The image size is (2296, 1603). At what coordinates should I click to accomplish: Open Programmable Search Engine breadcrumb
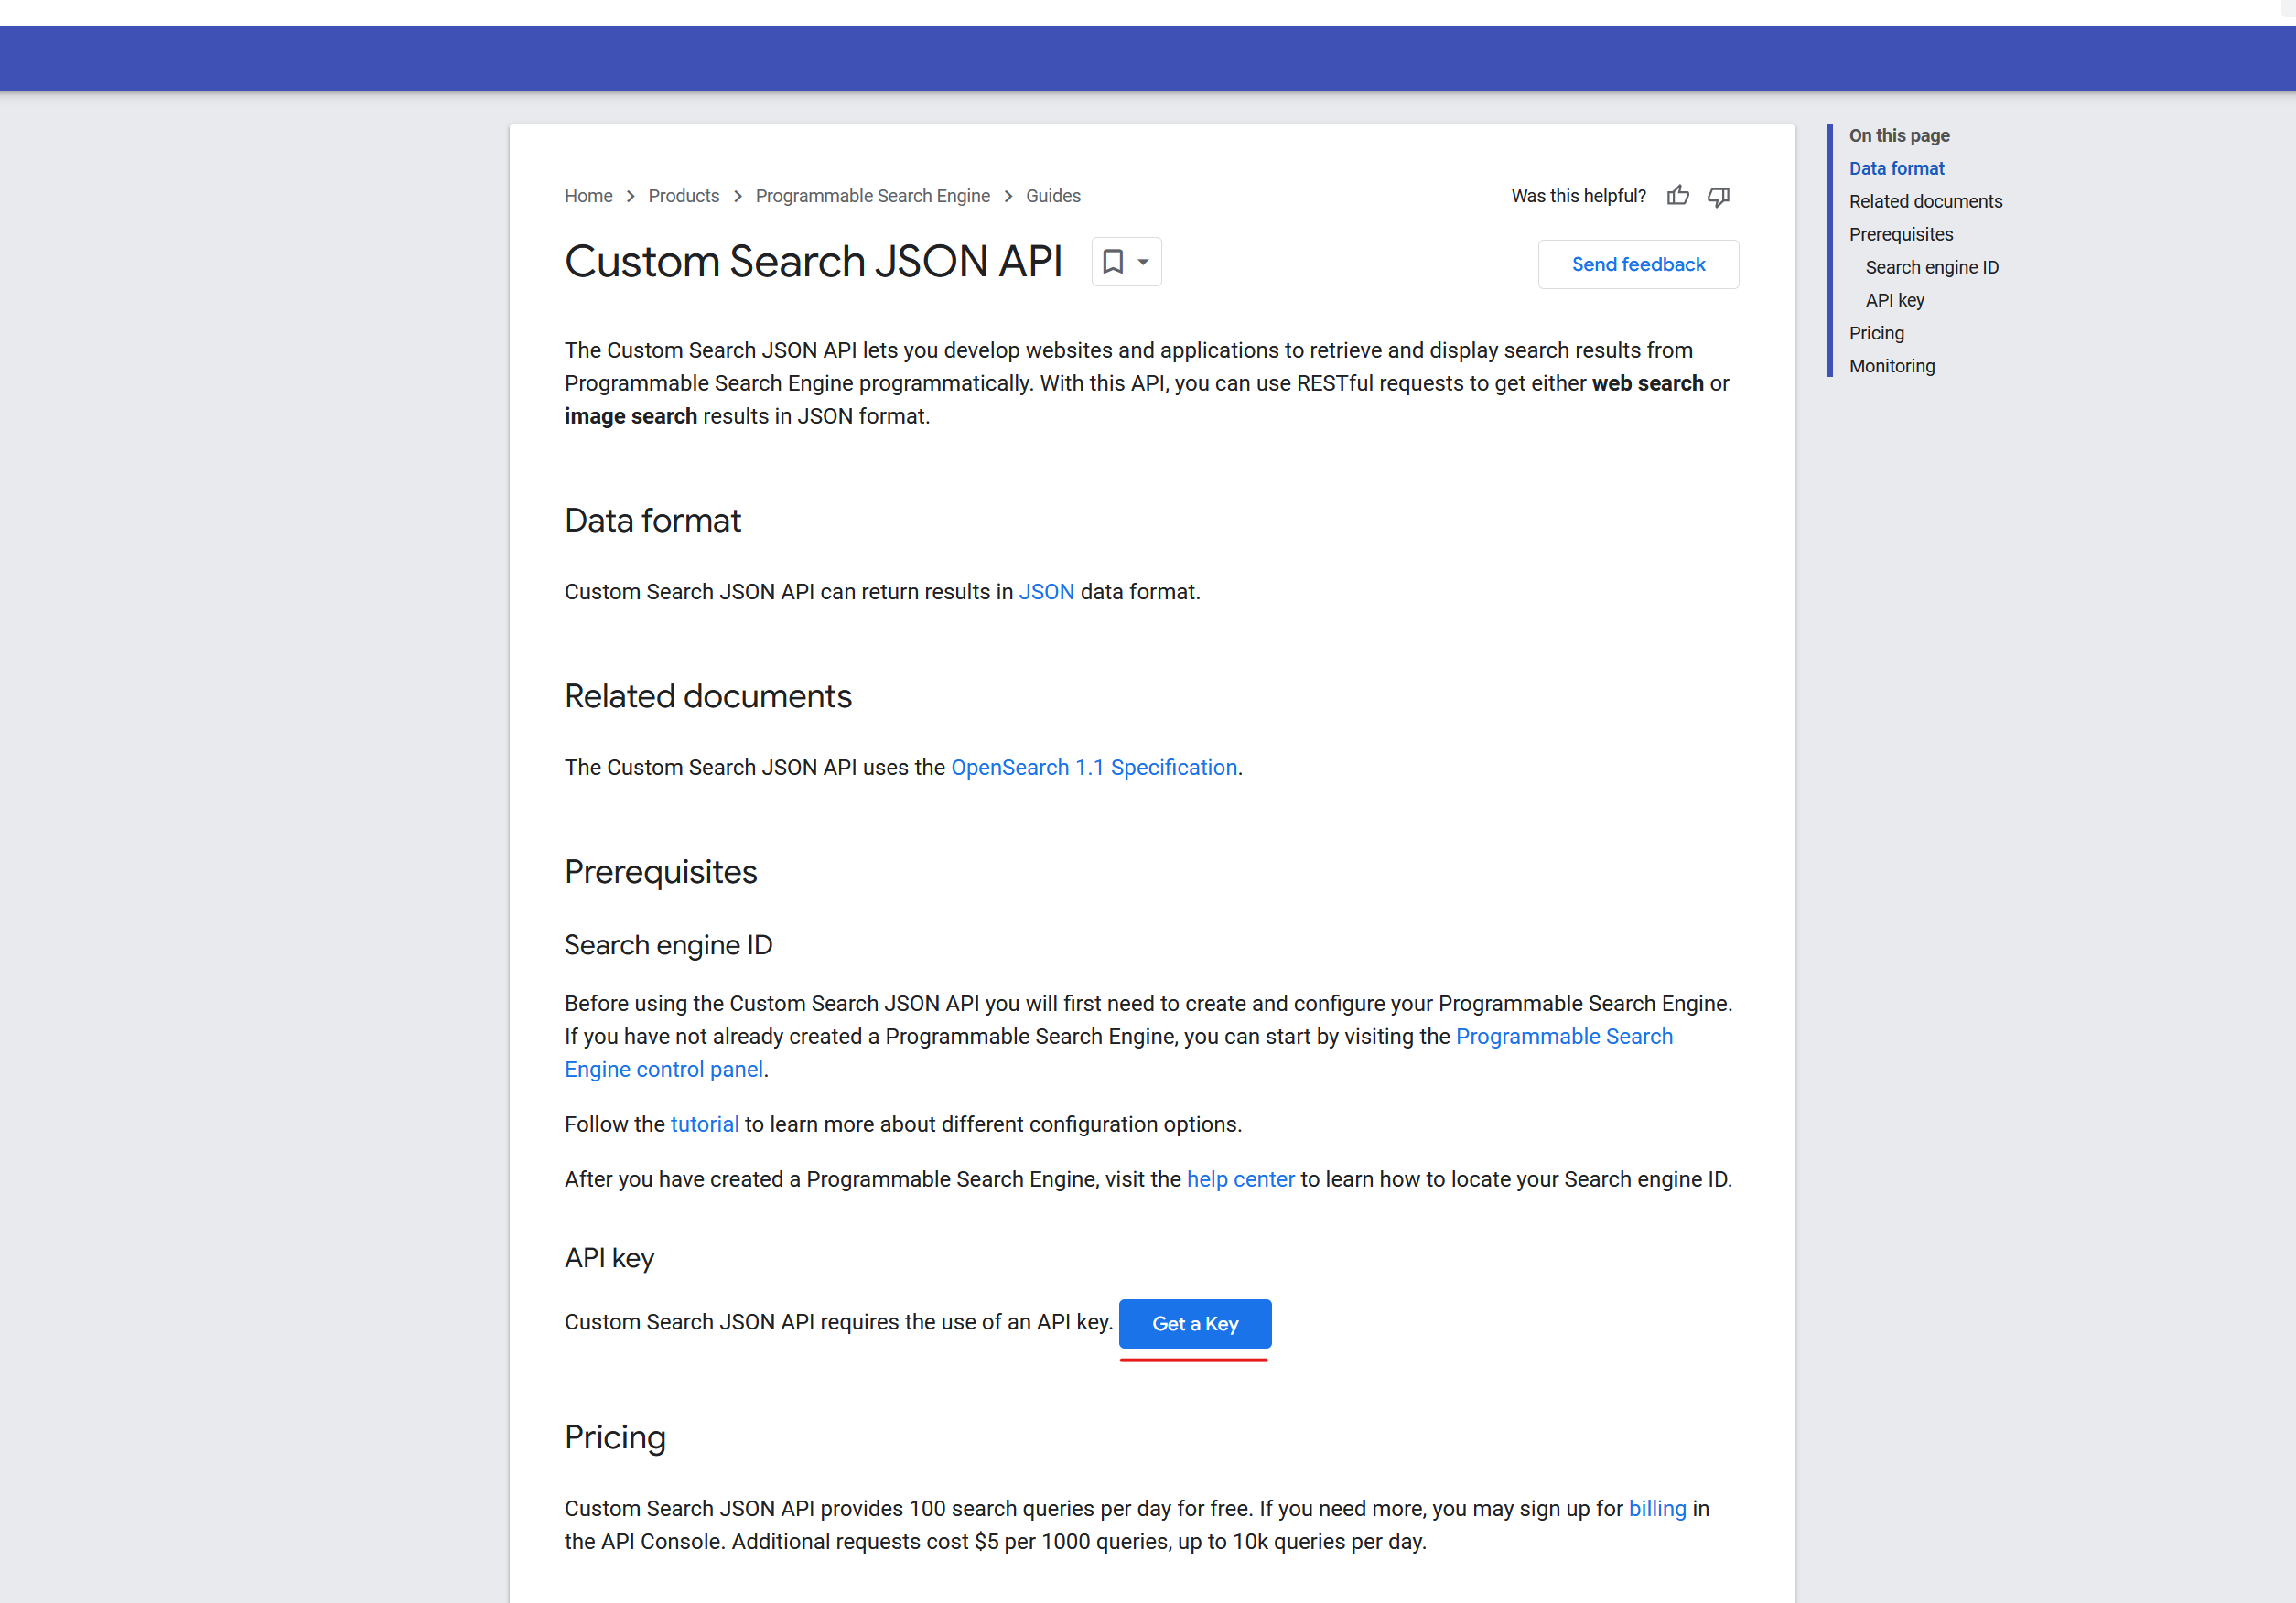873,196
